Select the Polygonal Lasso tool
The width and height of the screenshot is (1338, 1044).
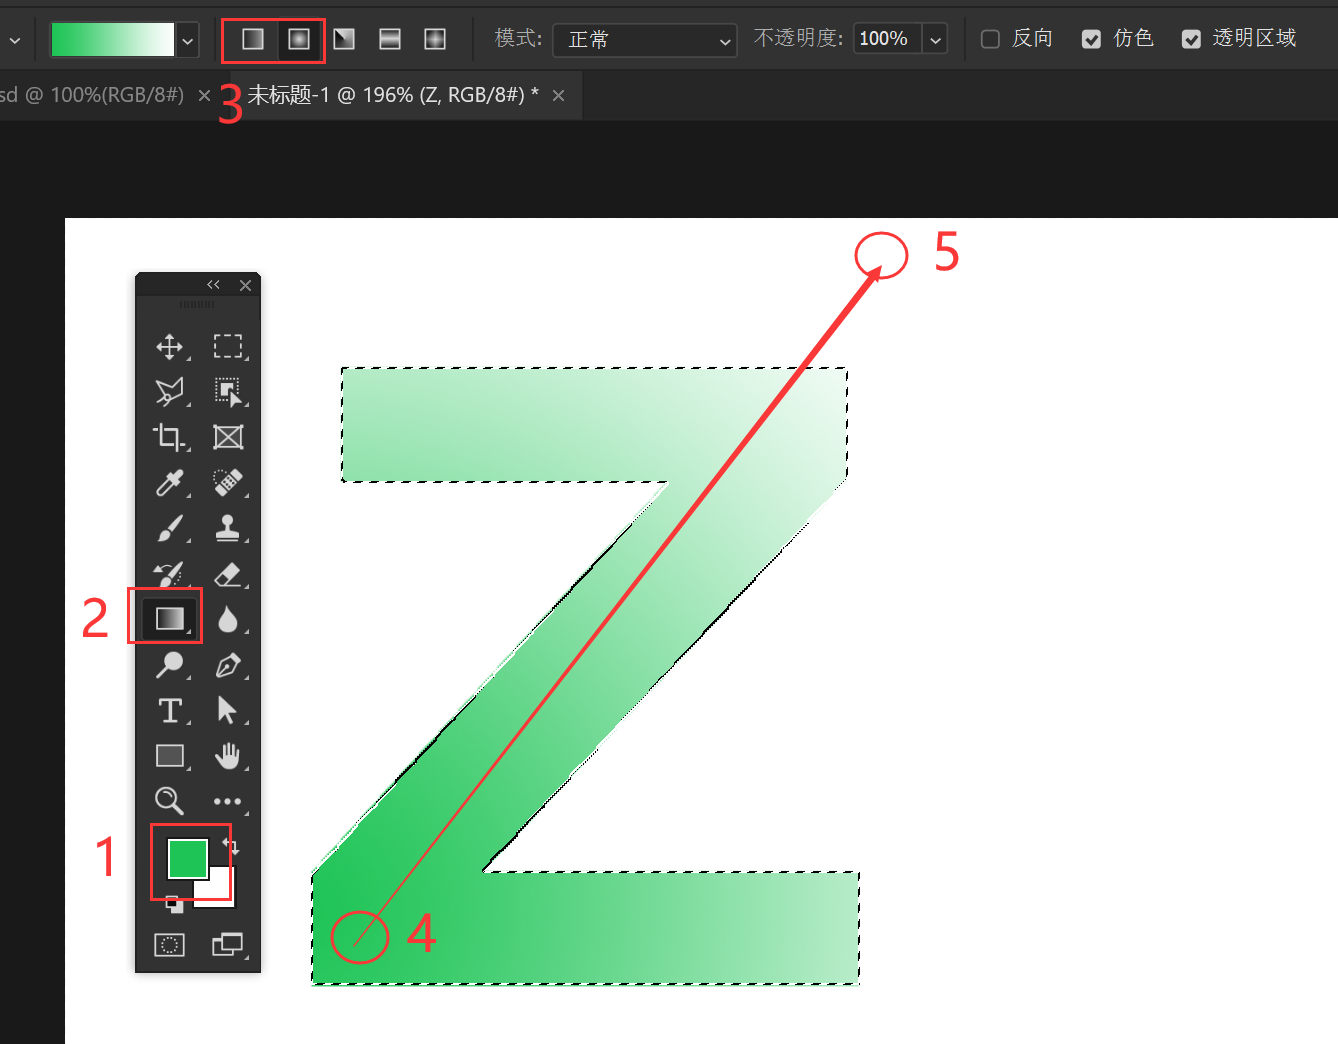(x=170, y=392)
